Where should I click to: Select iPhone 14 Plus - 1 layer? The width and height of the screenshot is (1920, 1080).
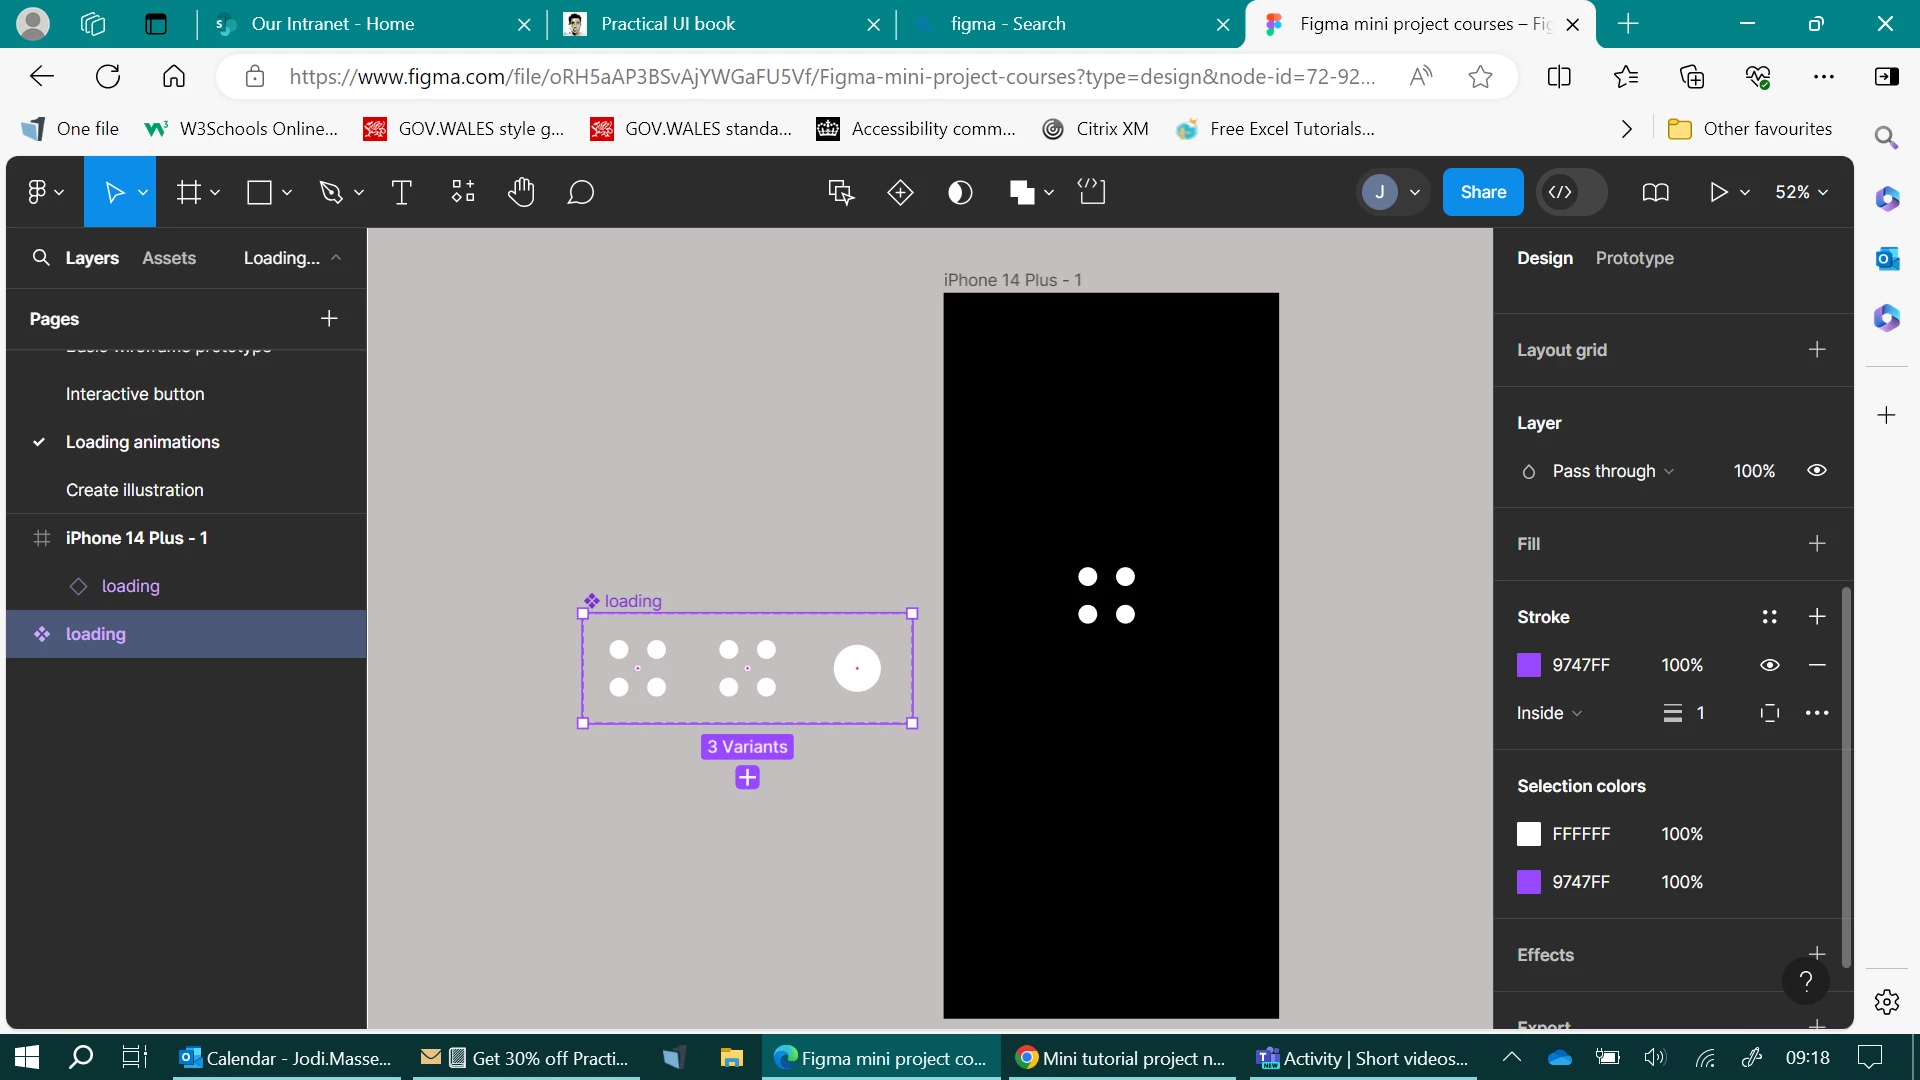tap(186, 538)
